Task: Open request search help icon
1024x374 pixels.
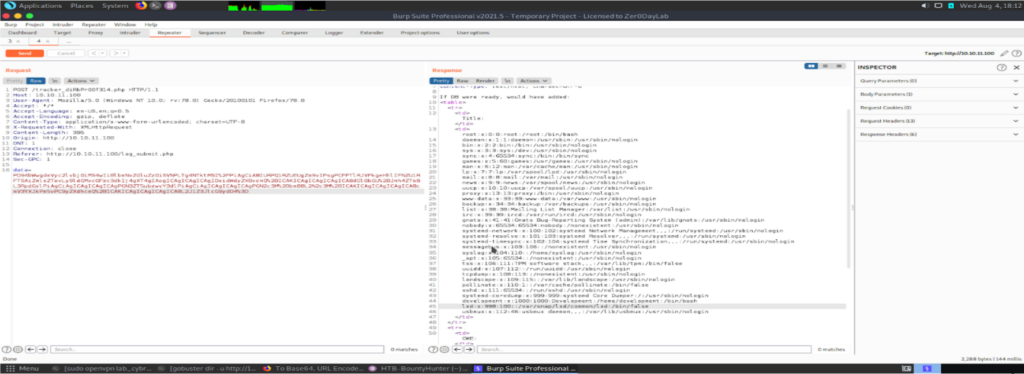Action: (7, 349)
